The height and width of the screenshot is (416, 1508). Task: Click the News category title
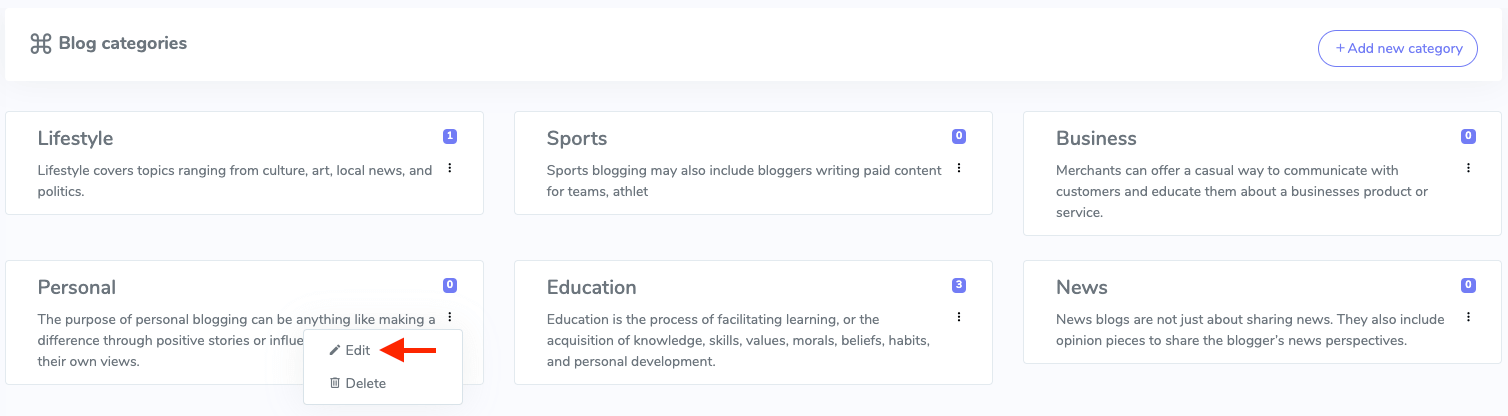[1081, 287]
